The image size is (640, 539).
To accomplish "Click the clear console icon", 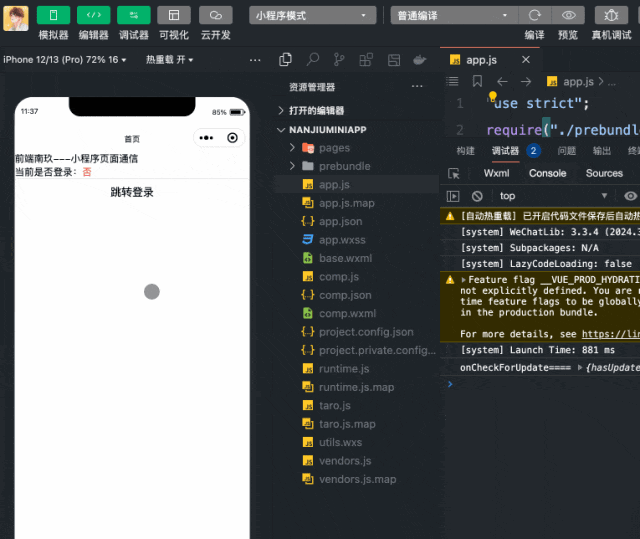I will coord(477,197).
